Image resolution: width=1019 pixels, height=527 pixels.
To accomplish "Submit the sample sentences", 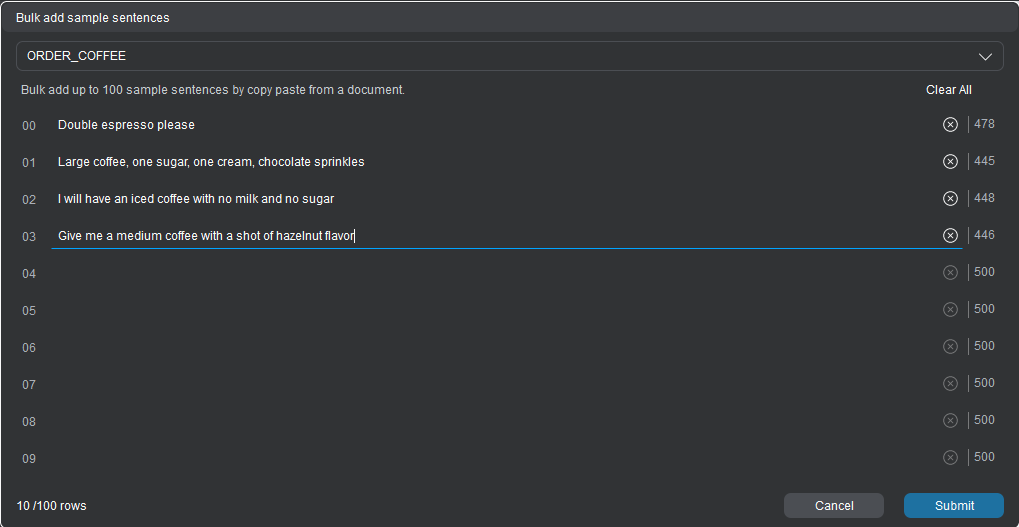I will [x=953, y=506].
